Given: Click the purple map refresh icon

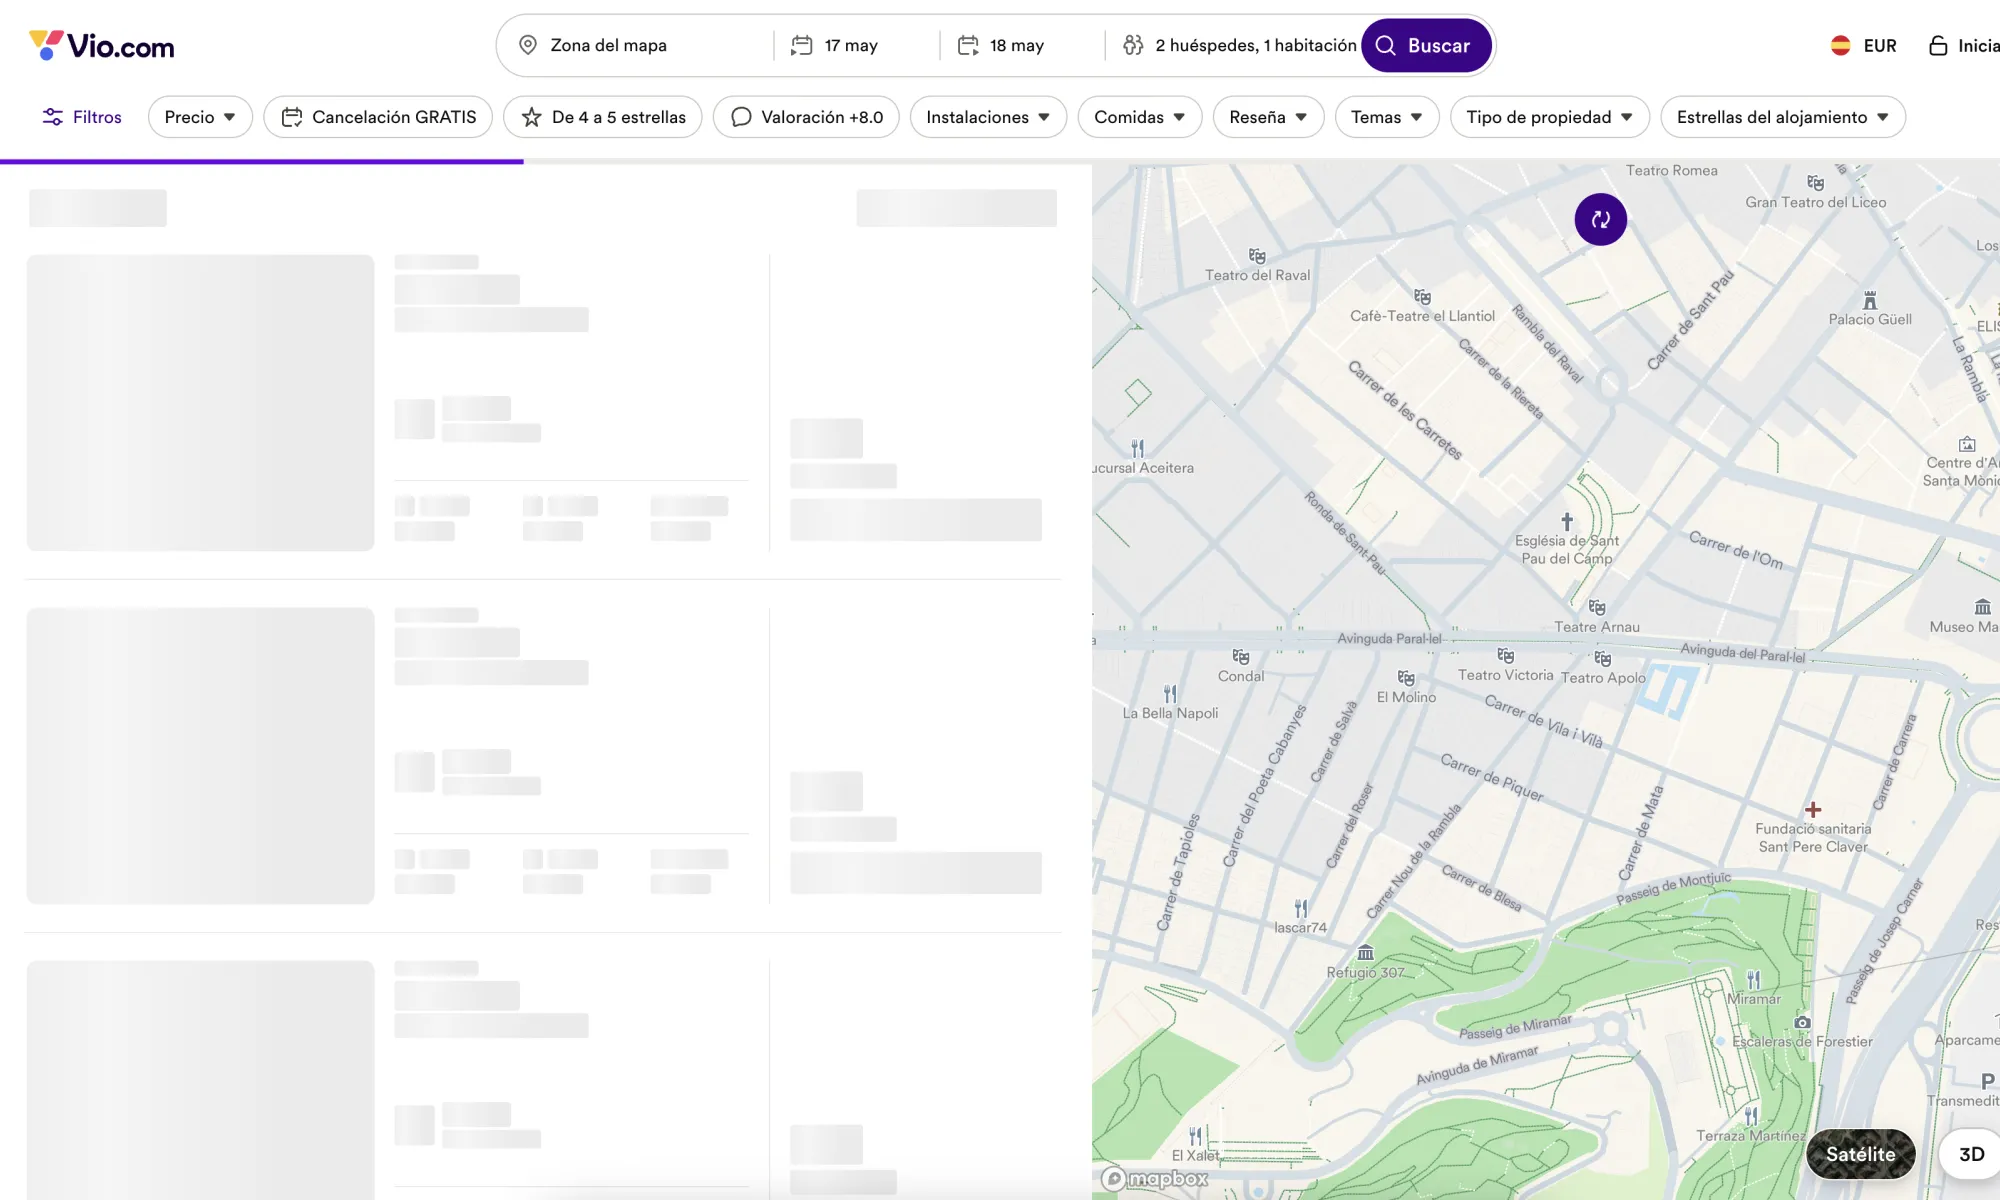Looking at the screenshot, I should 1600,219.
